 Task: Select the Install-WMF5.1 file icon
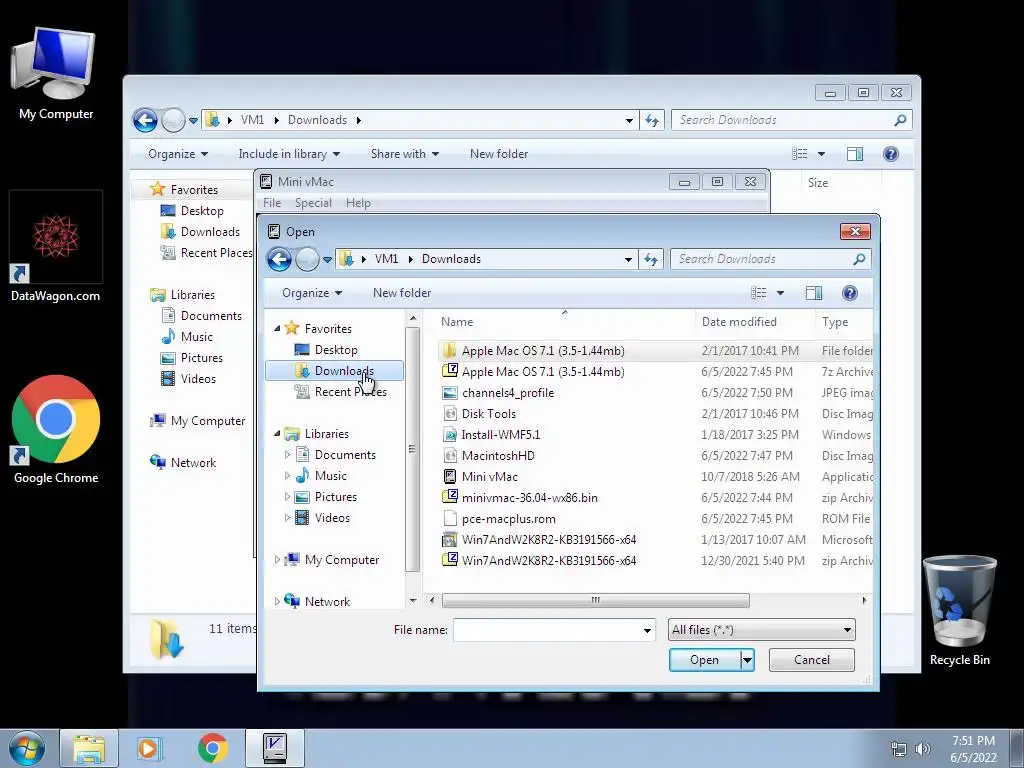point(449,434)
